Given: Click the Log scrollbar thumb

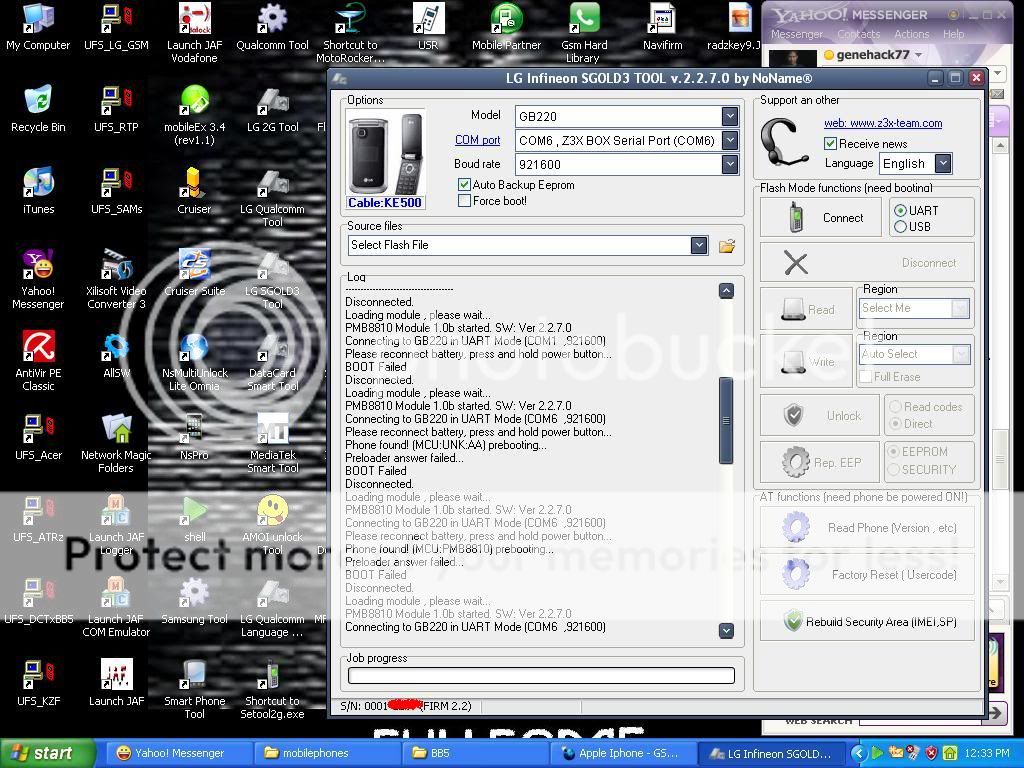Looking at the screenshot, I should click(x=726, y=421).
